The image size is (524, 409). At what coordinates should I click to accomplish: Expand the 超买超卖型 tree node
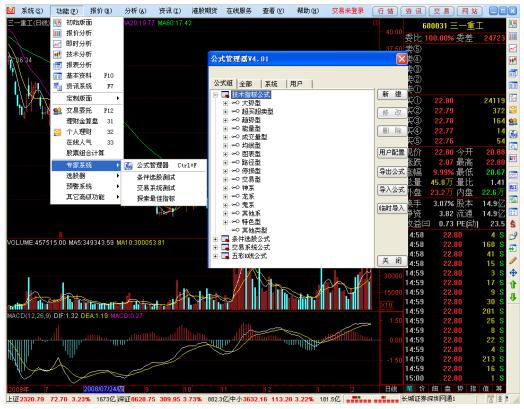225,112
